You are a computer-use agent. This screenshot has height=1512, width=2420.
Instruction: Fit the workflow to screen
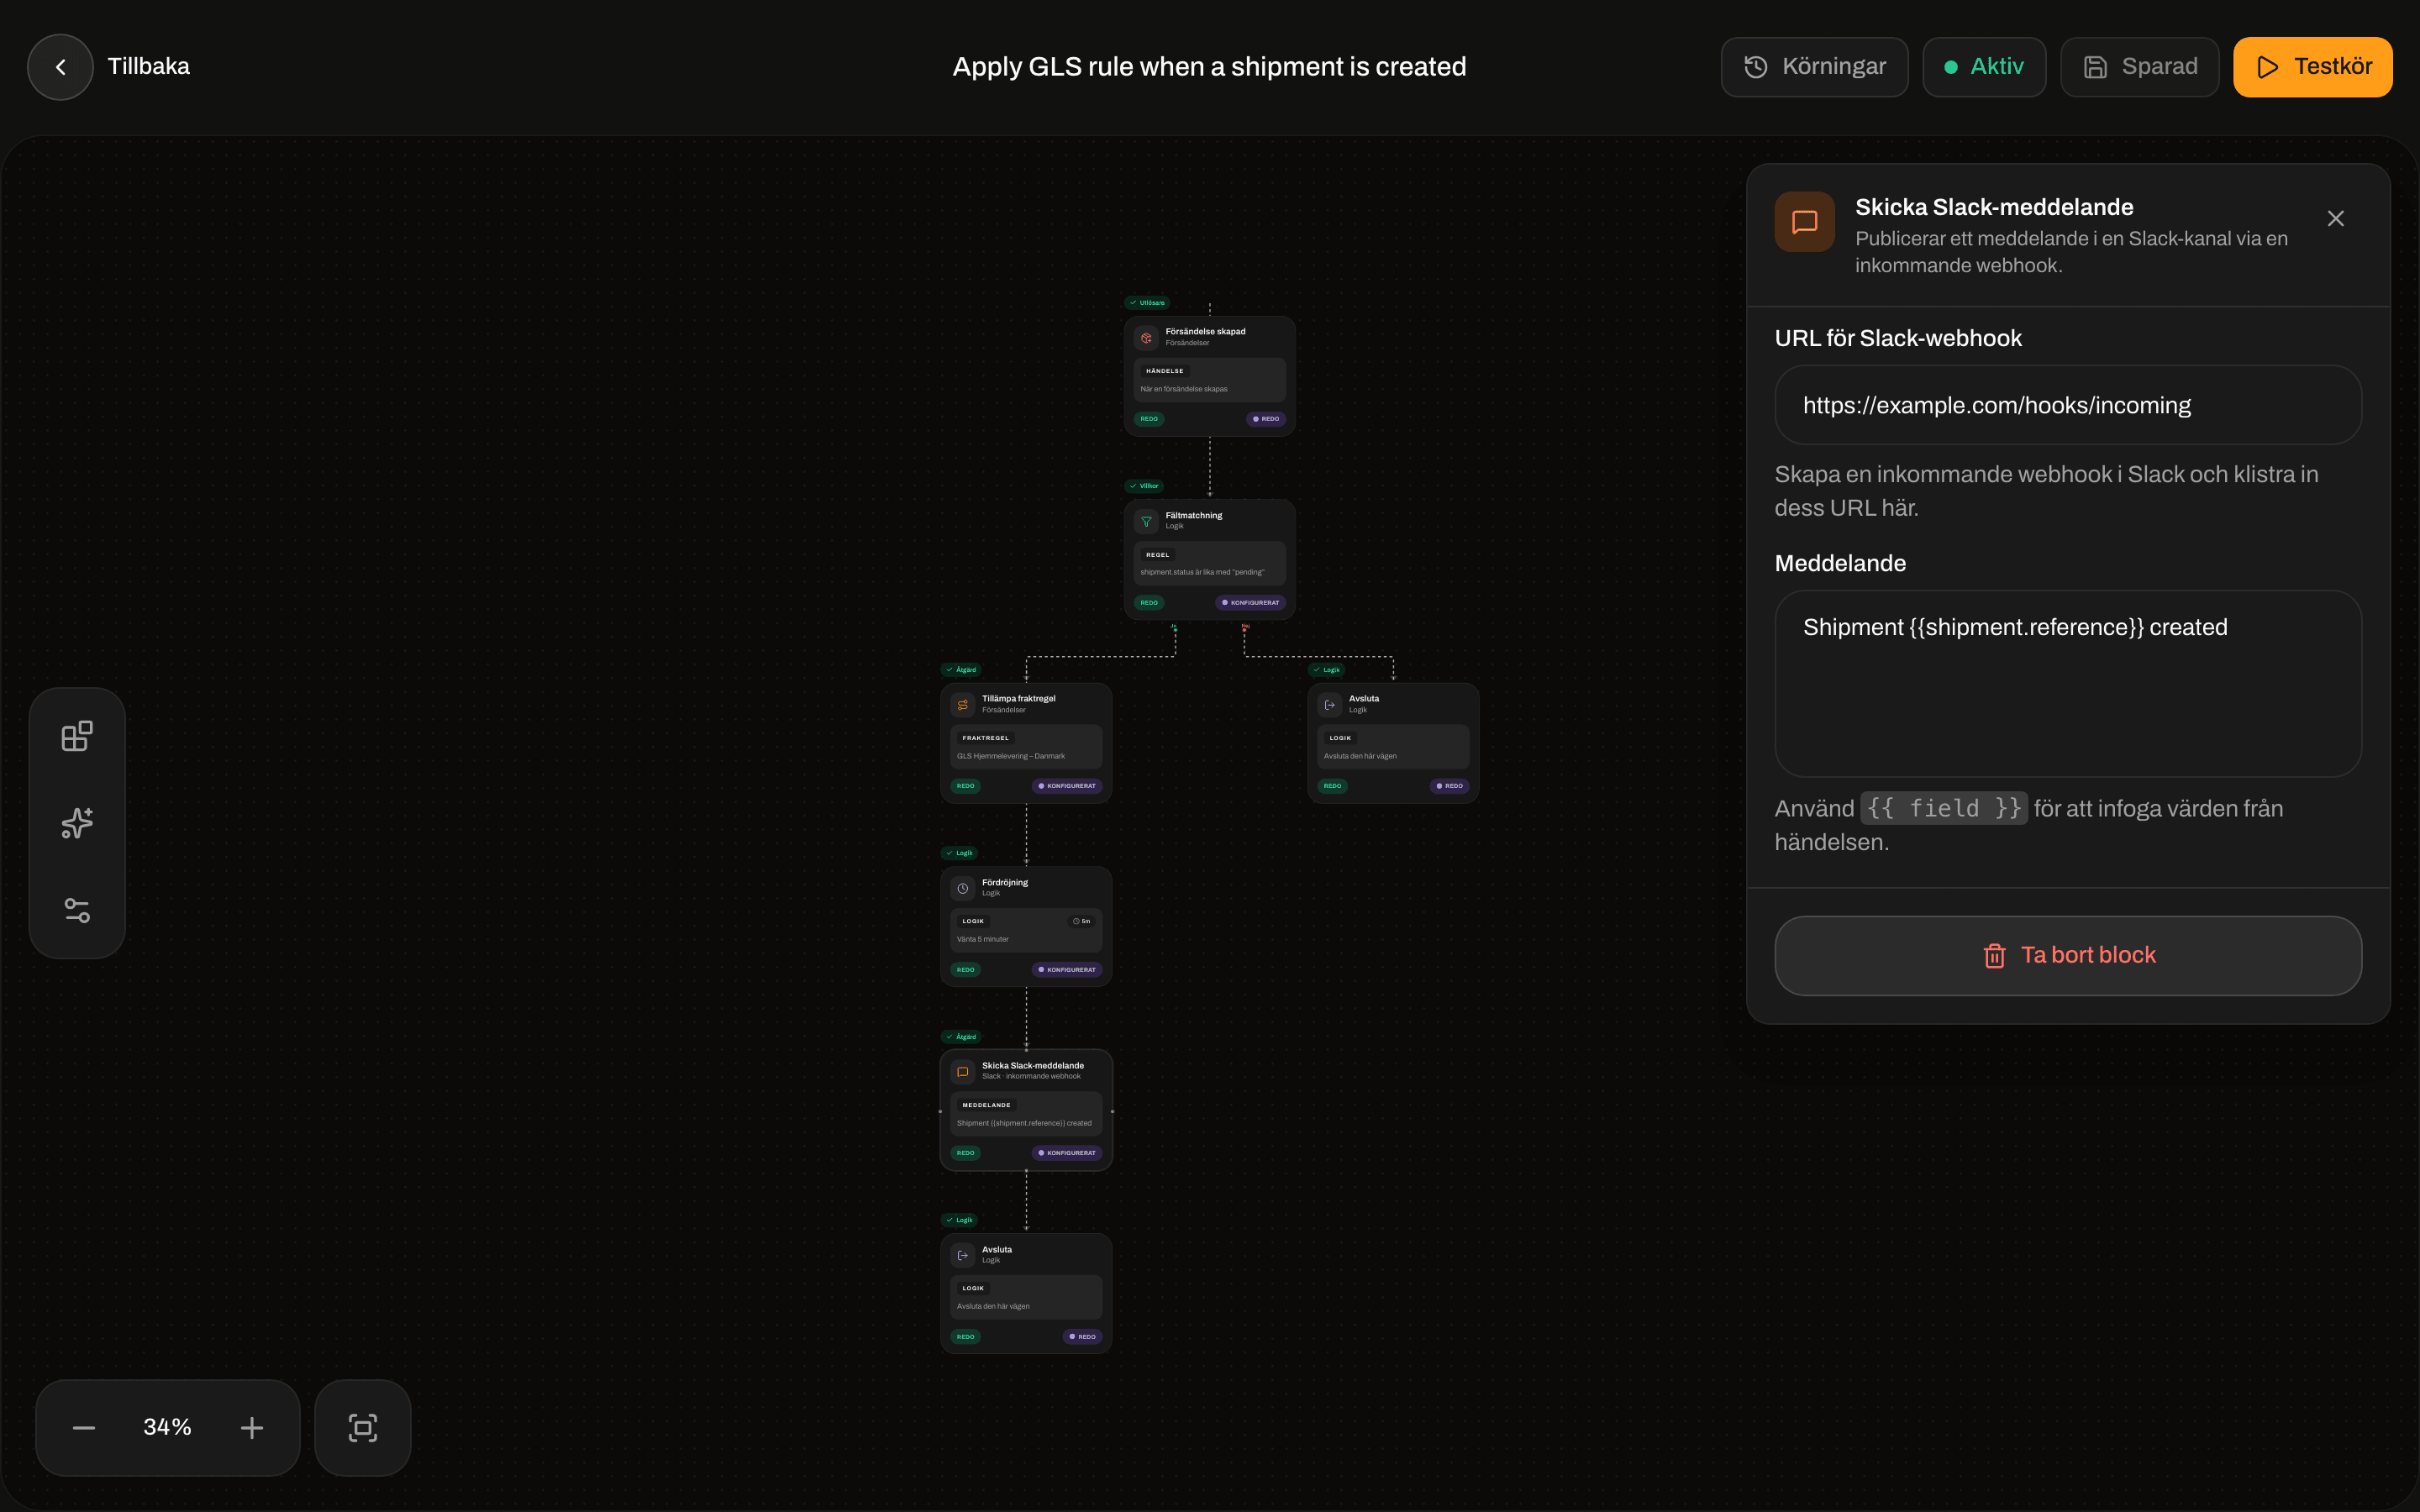[363, 1427]
